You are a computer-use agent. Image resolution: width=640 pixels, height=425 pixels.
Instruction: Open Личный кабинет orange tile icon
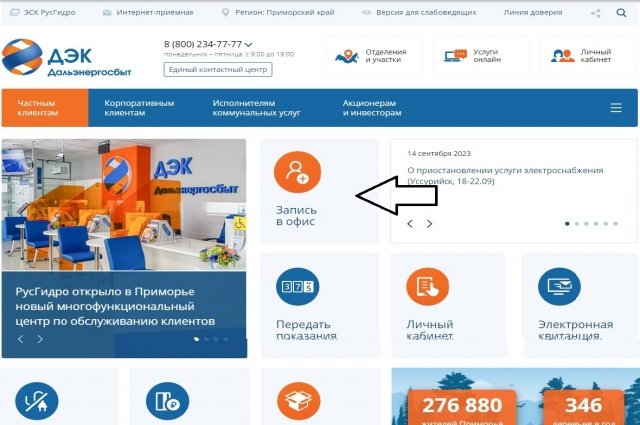(x=427, y=287)
